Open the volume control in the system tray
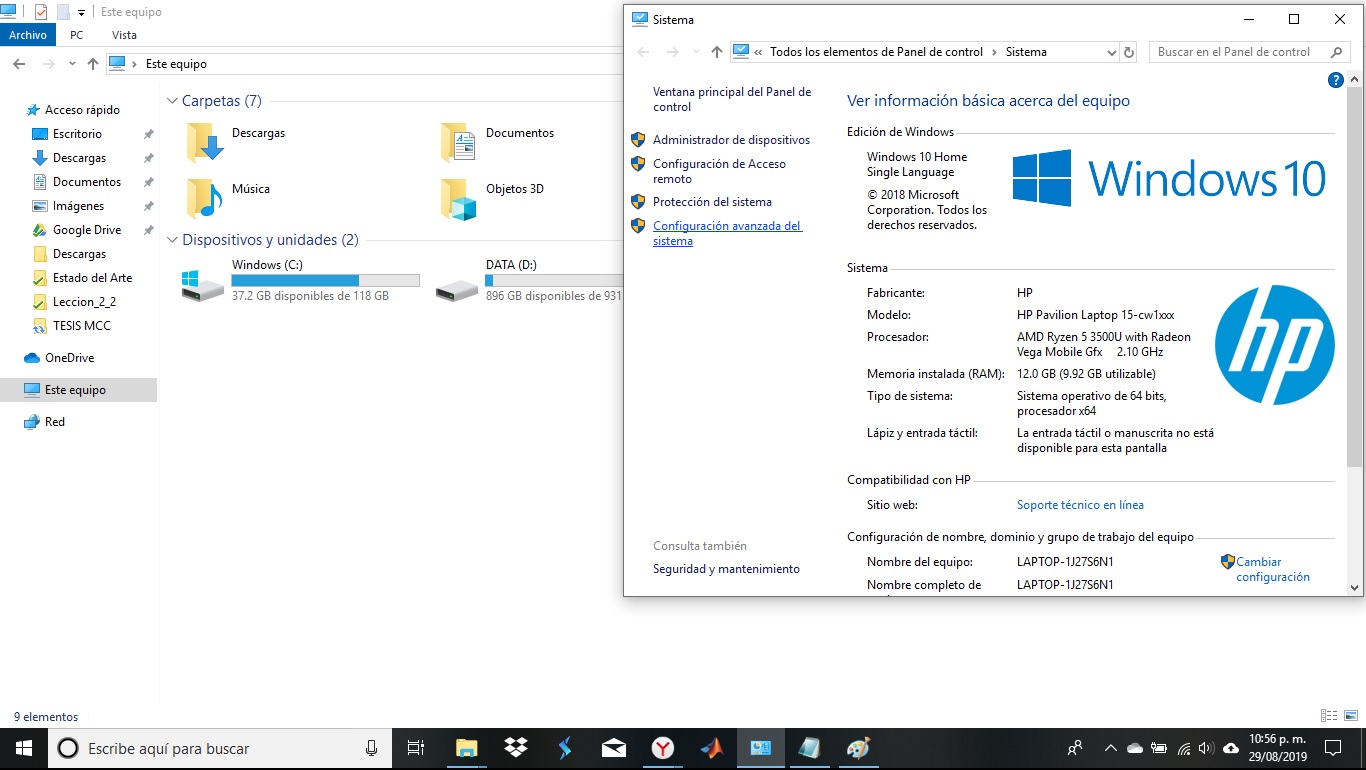Screen dimensions: 1366x770 point(1205,748)
